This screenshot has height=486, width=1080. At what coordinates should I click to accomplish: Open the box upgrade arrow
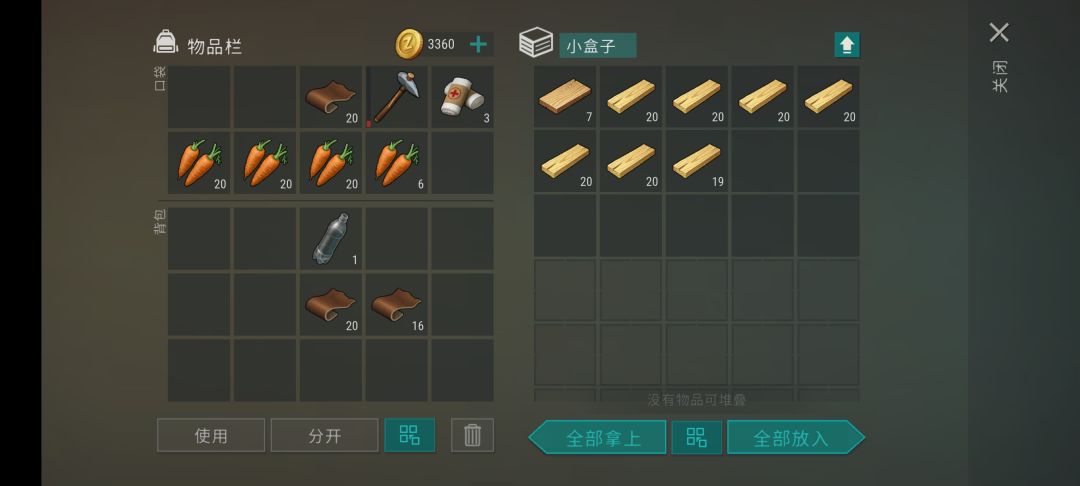[847, 45]
